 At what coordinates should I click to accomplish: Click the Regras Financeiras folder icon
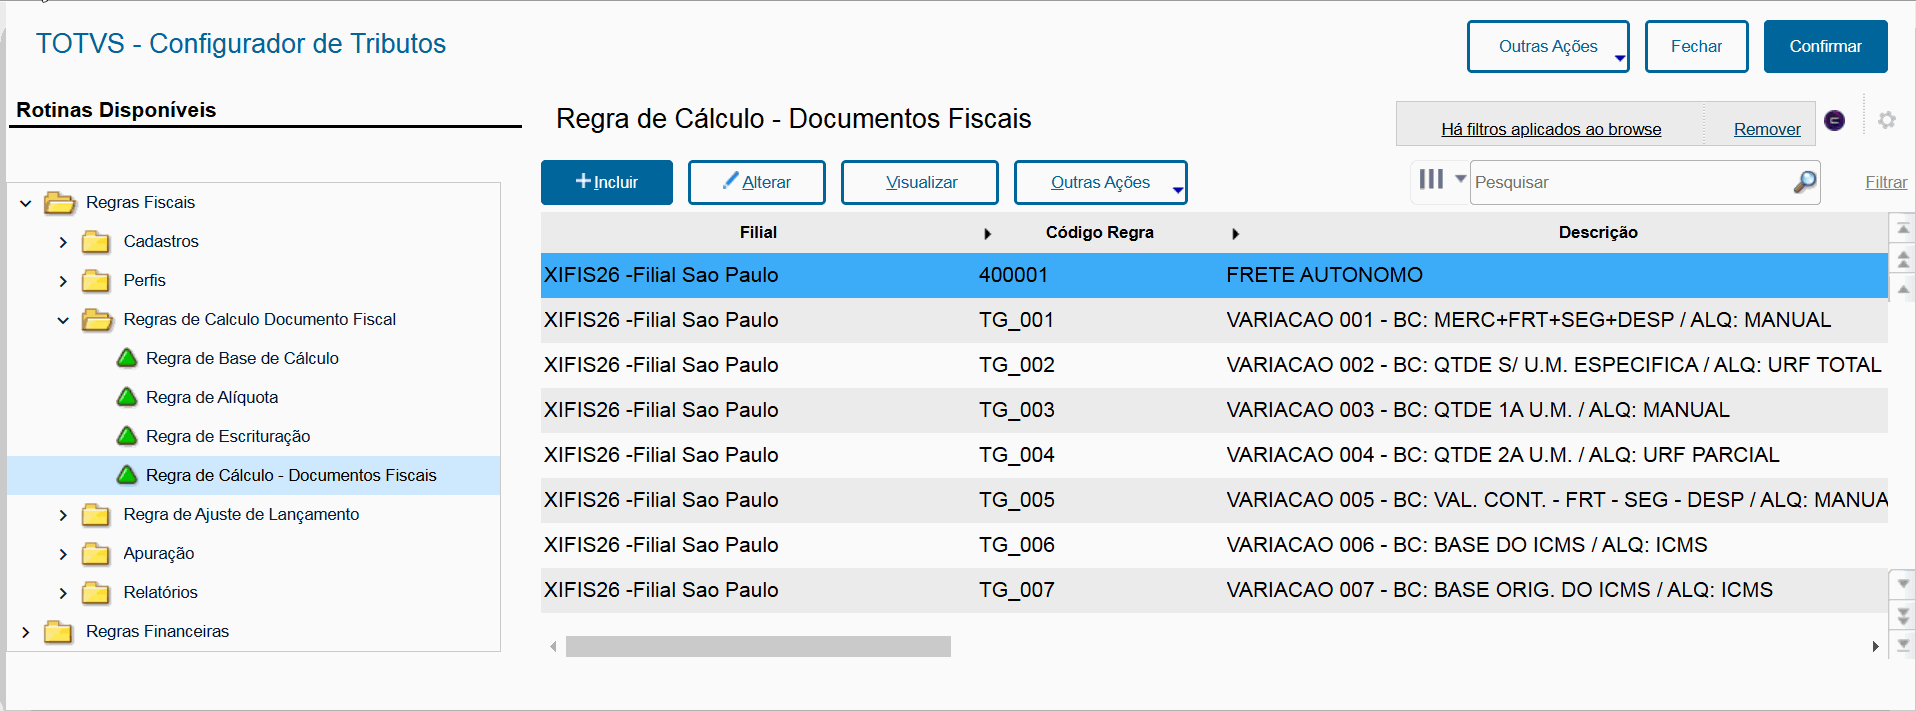pyautogui.click(x=59, y=632)
